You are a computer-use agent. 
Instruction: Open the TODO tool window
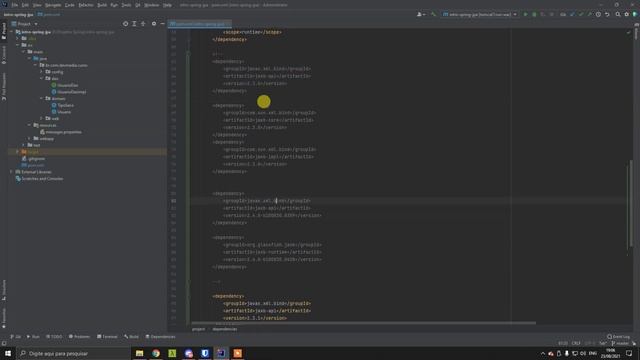tap(54, 337)
